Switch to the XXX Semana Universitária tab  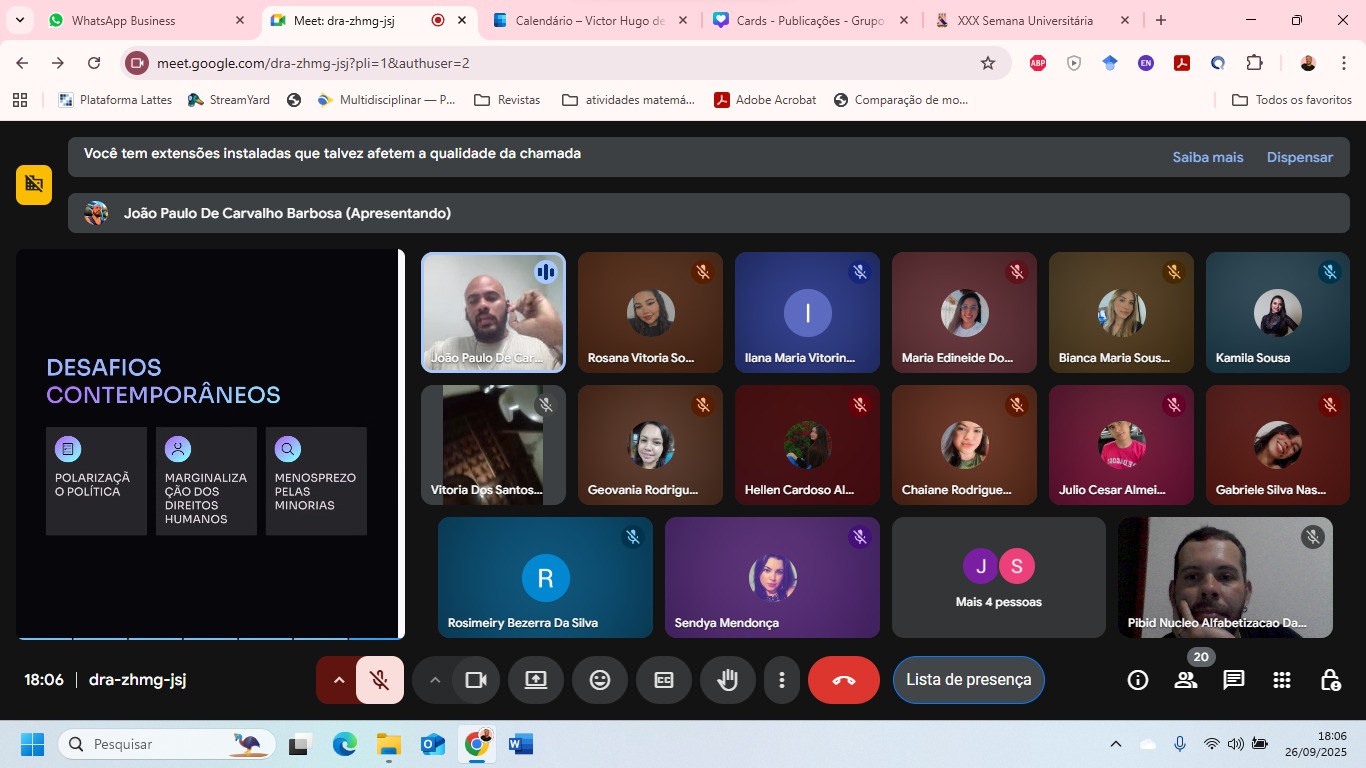[1025, 20]
